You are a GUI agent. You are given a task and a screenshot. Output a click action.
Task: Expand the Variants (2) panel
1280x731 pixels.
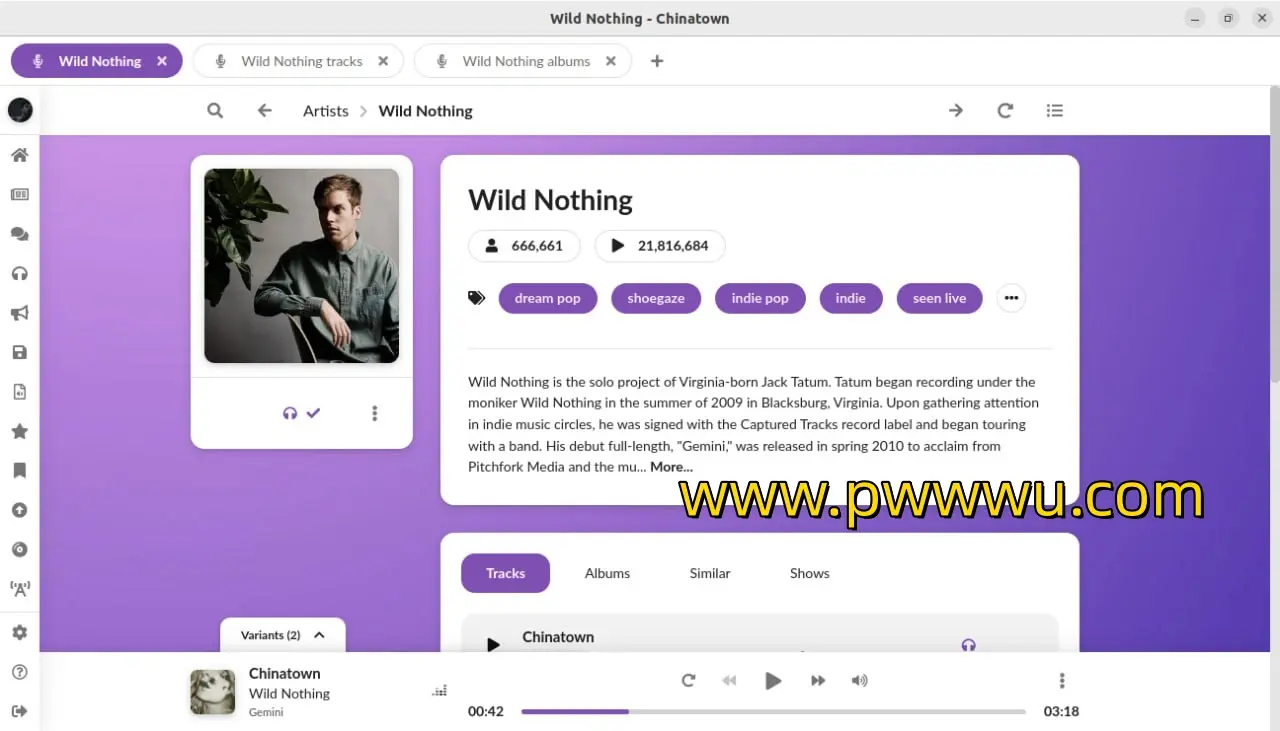point(283,635)
